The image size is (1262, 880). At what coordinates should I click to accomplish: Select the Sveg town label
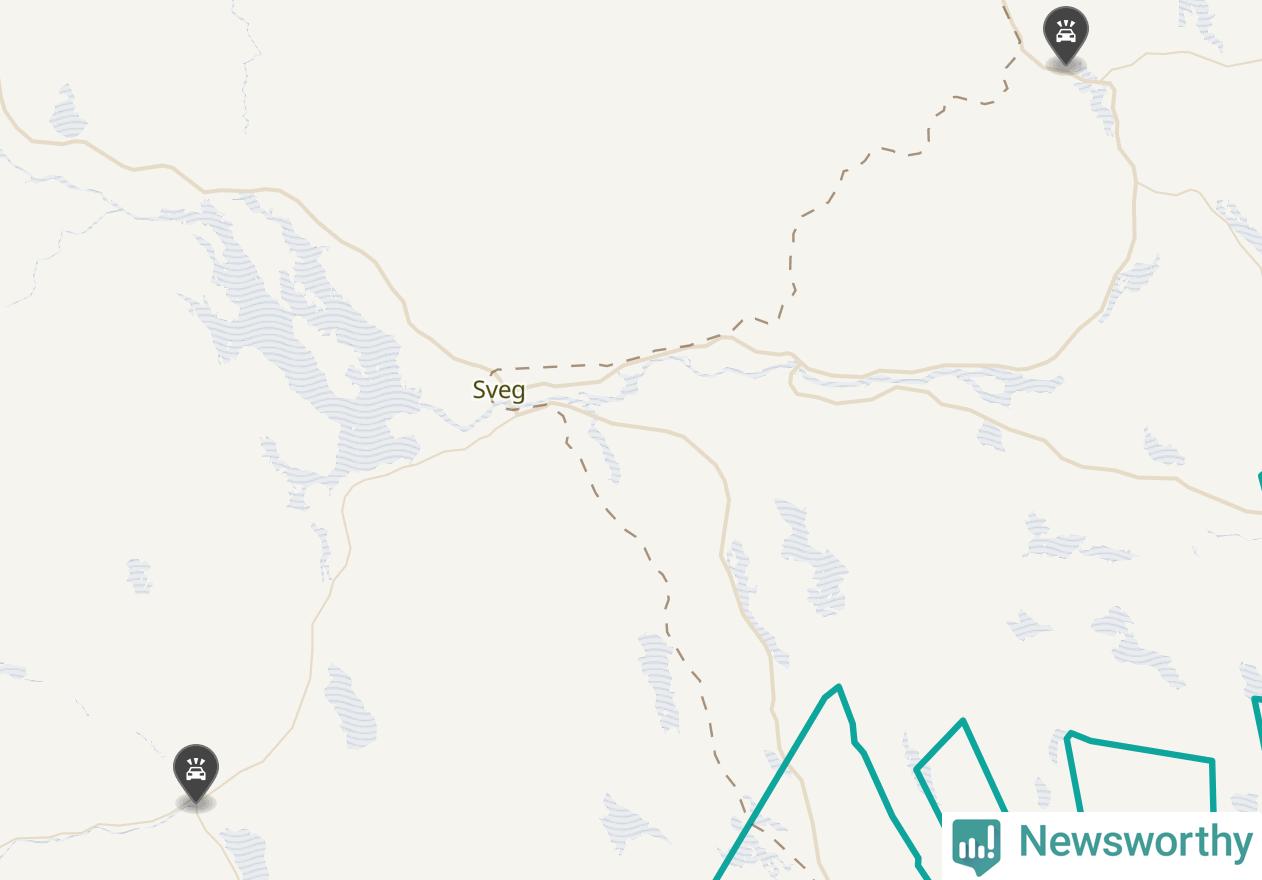(498, 390)
